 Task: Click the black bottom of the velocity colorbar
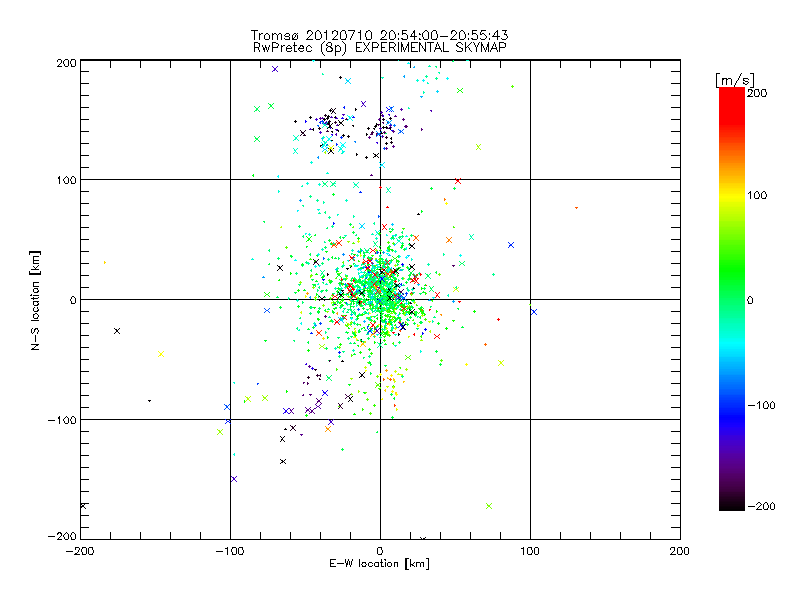[732, 504]
